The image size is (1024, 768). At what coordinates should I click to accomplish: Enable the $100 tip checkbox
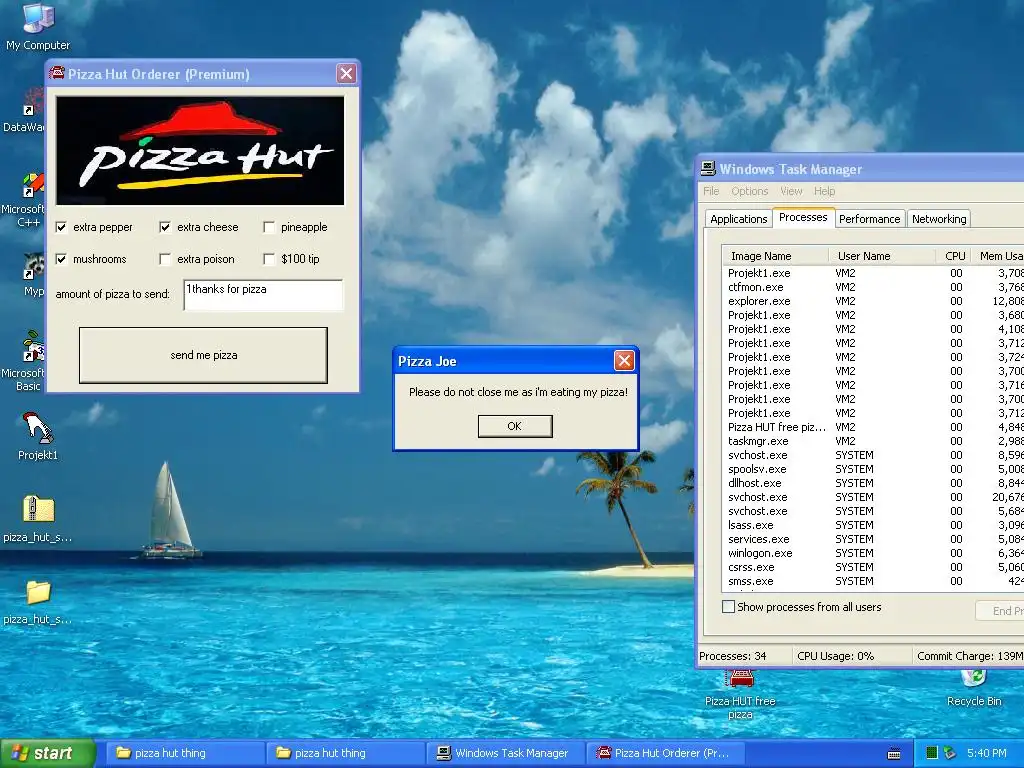coord(268,259)
